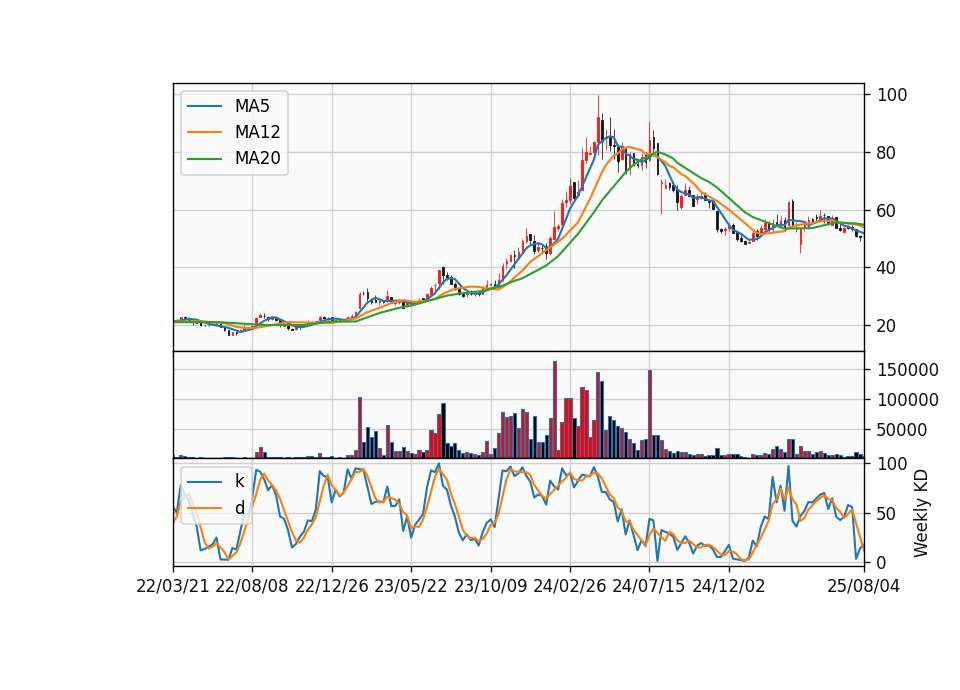960x690 pixels.
Task: Click the MA20 legend label
Action: (x=257, y=158)
